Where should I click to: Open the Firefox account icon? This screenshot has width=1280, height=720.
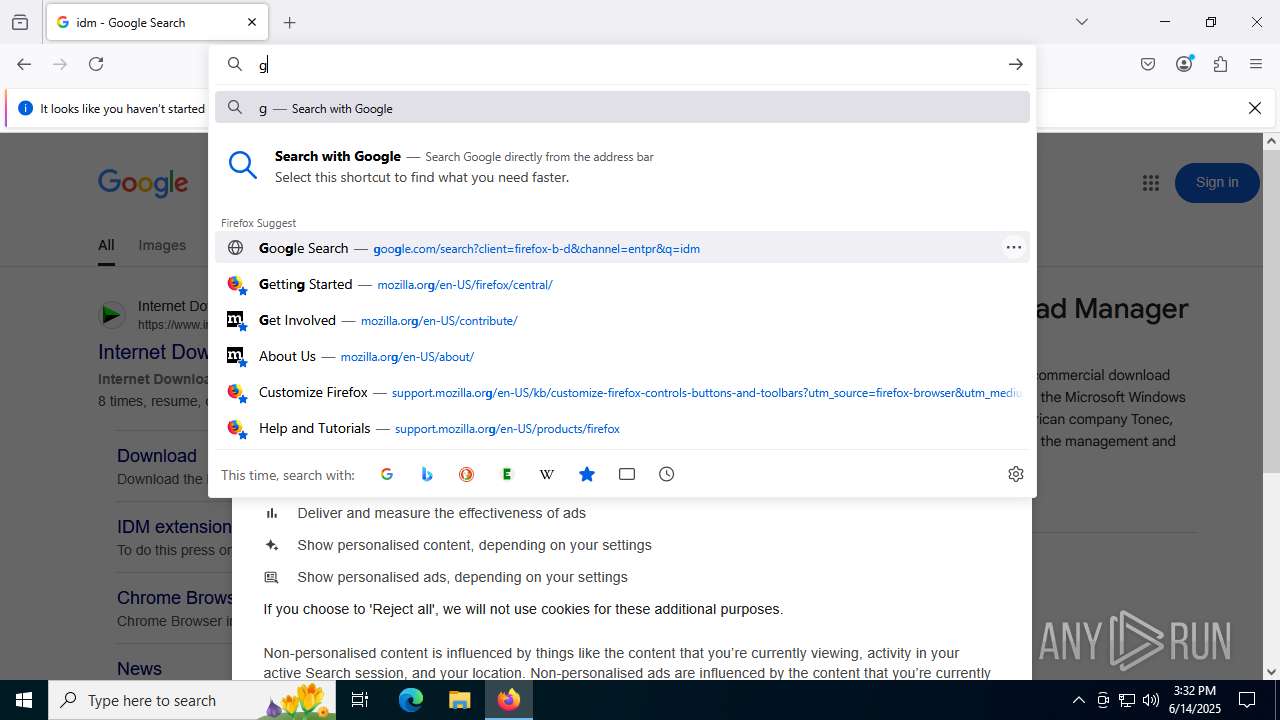[x=1184, y=64]
